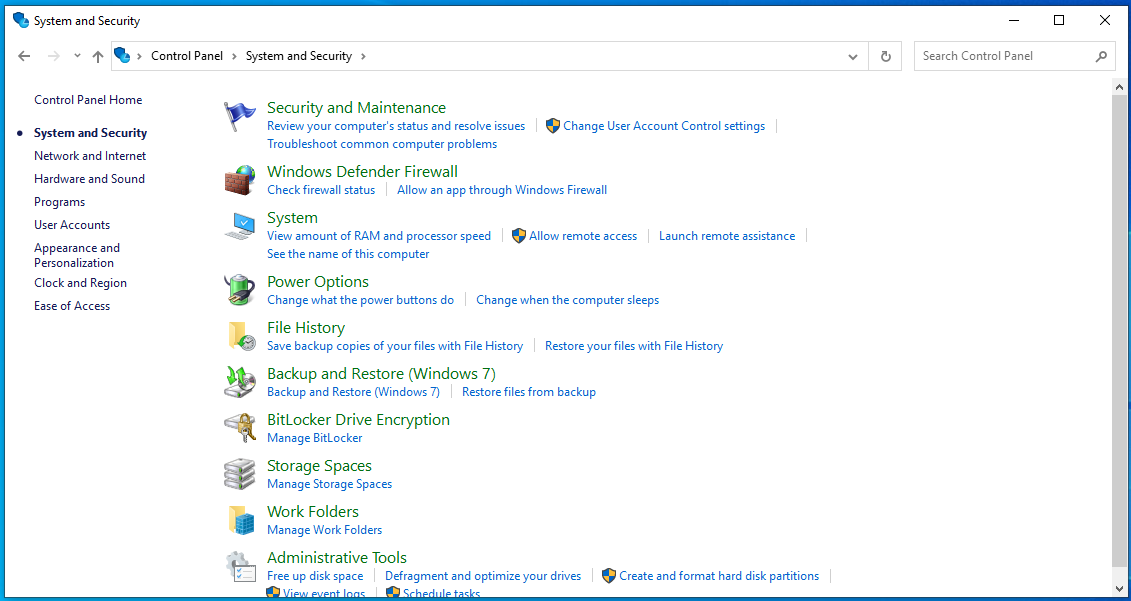Click the Up to parent folder arrow

[98, 56]
